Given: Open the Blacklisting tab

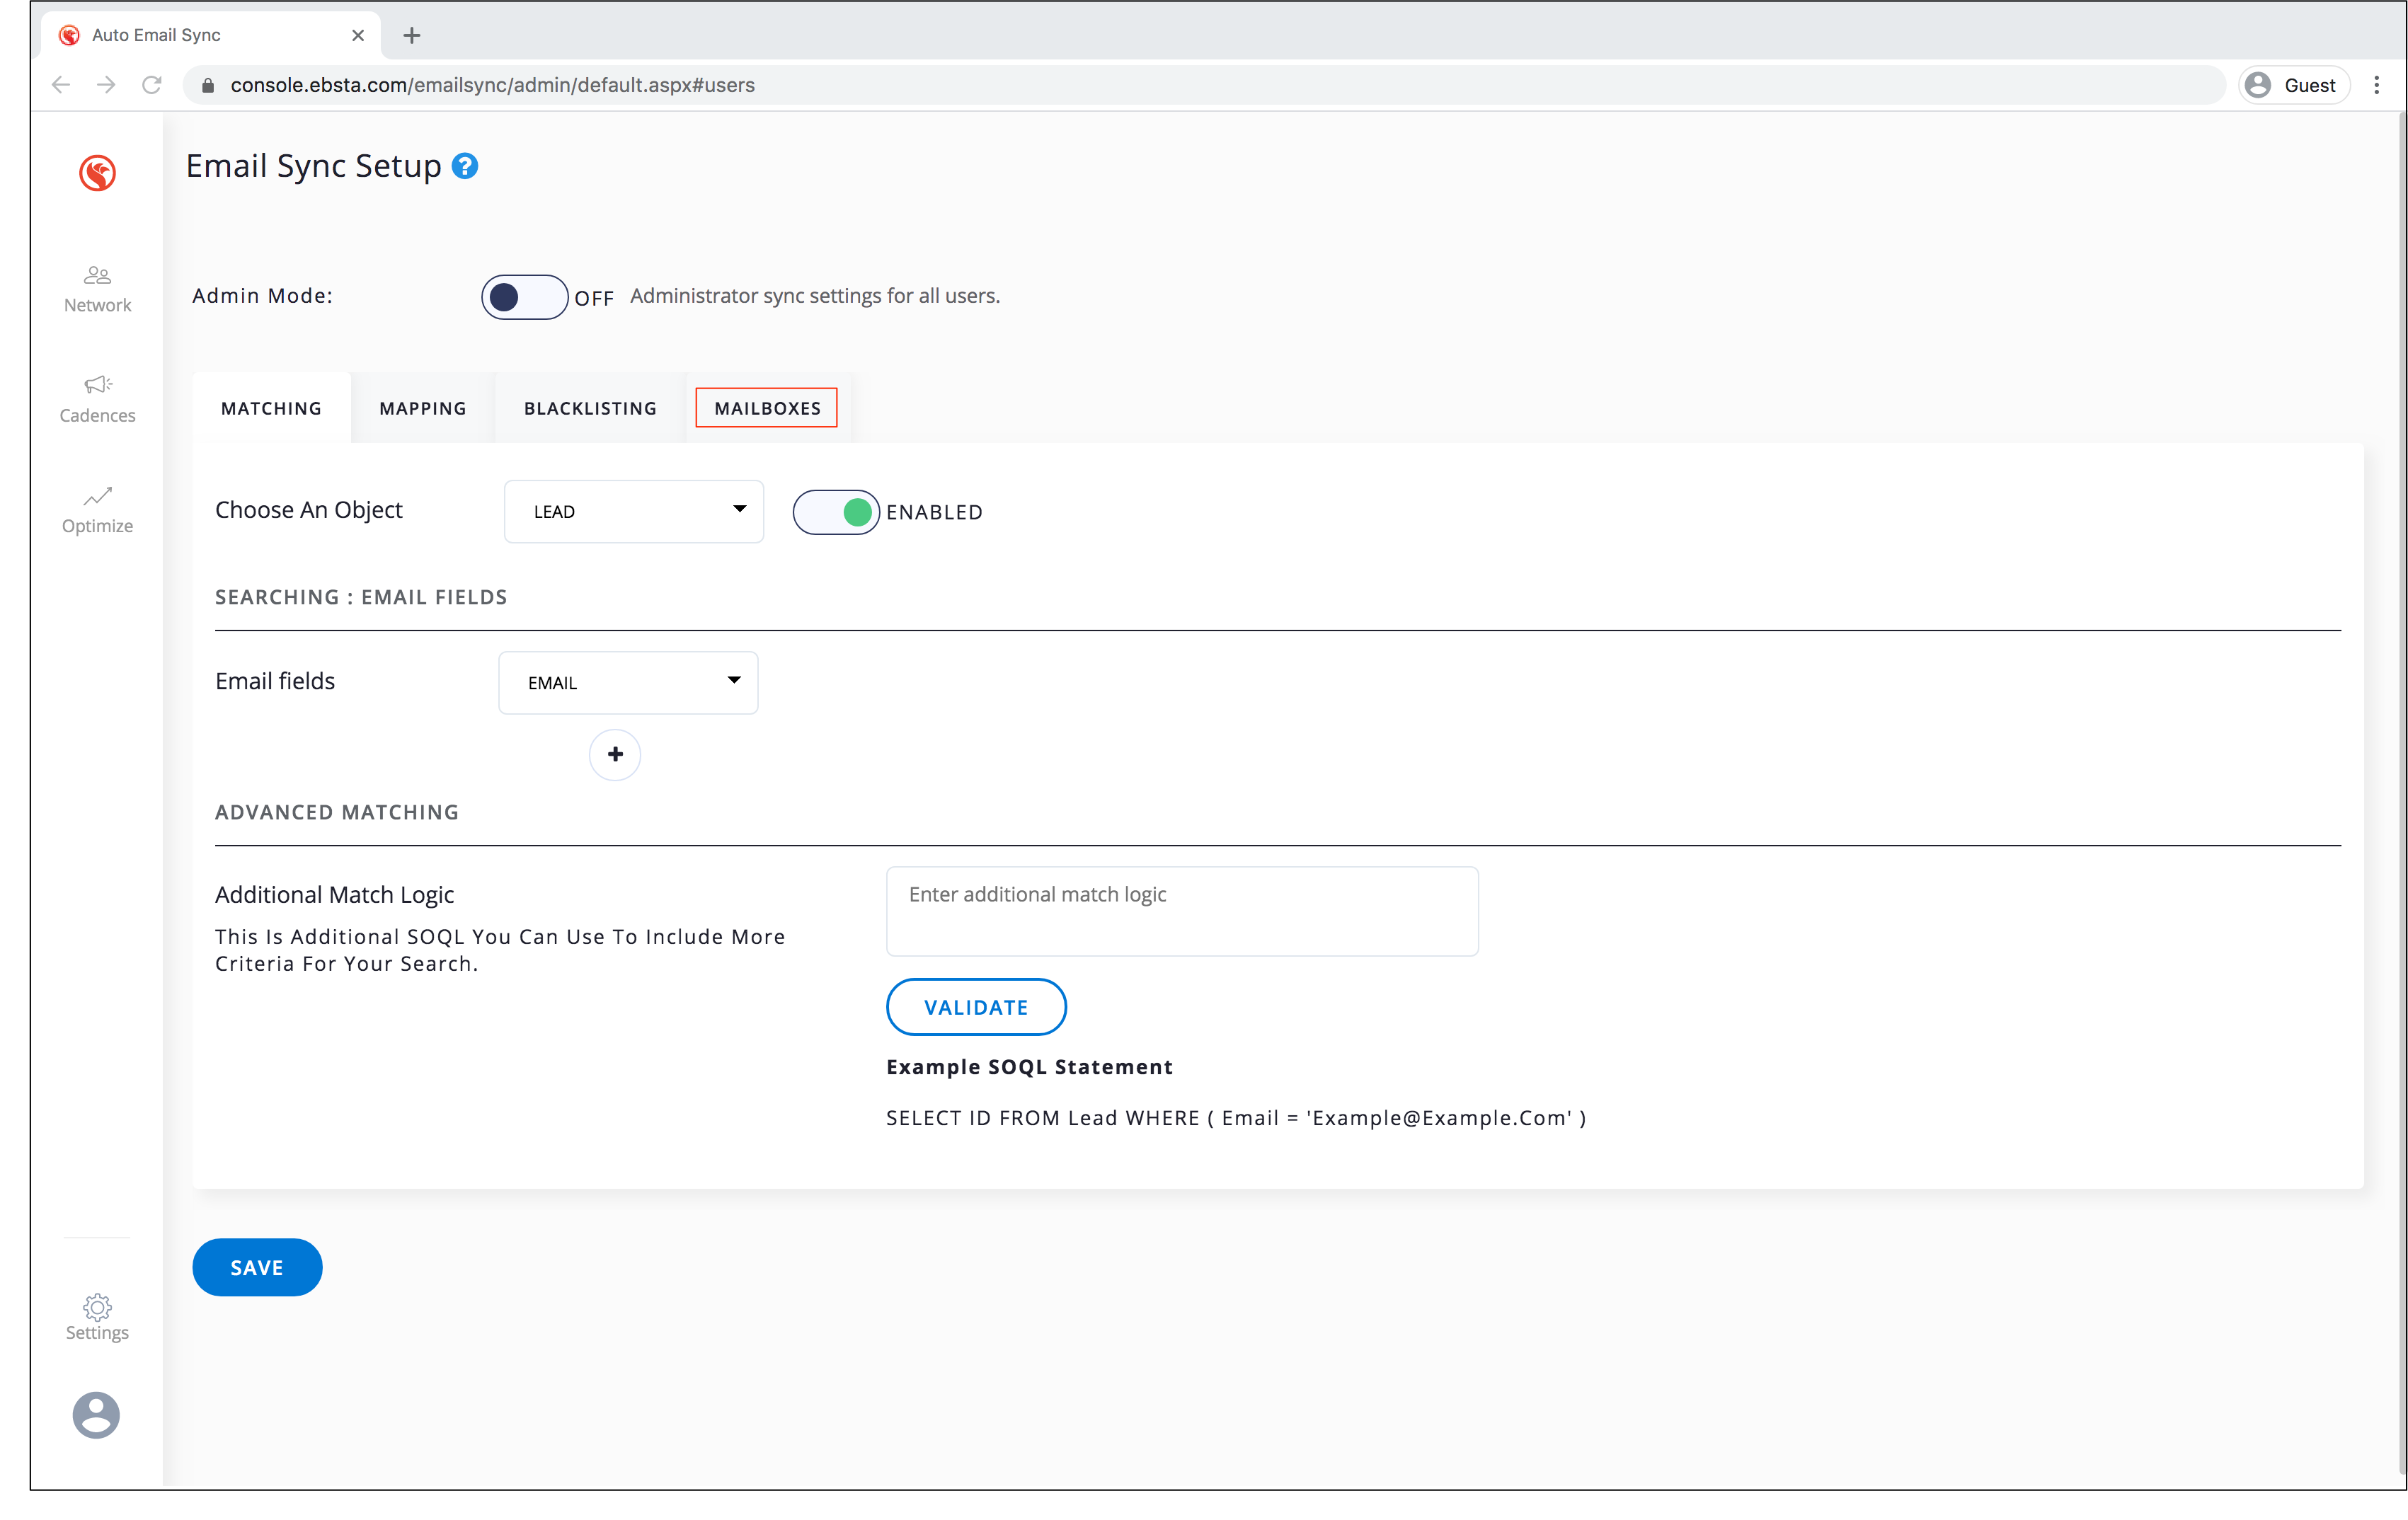Looking at the screenshot, I should pyautogui.click(x=590, y=408).
